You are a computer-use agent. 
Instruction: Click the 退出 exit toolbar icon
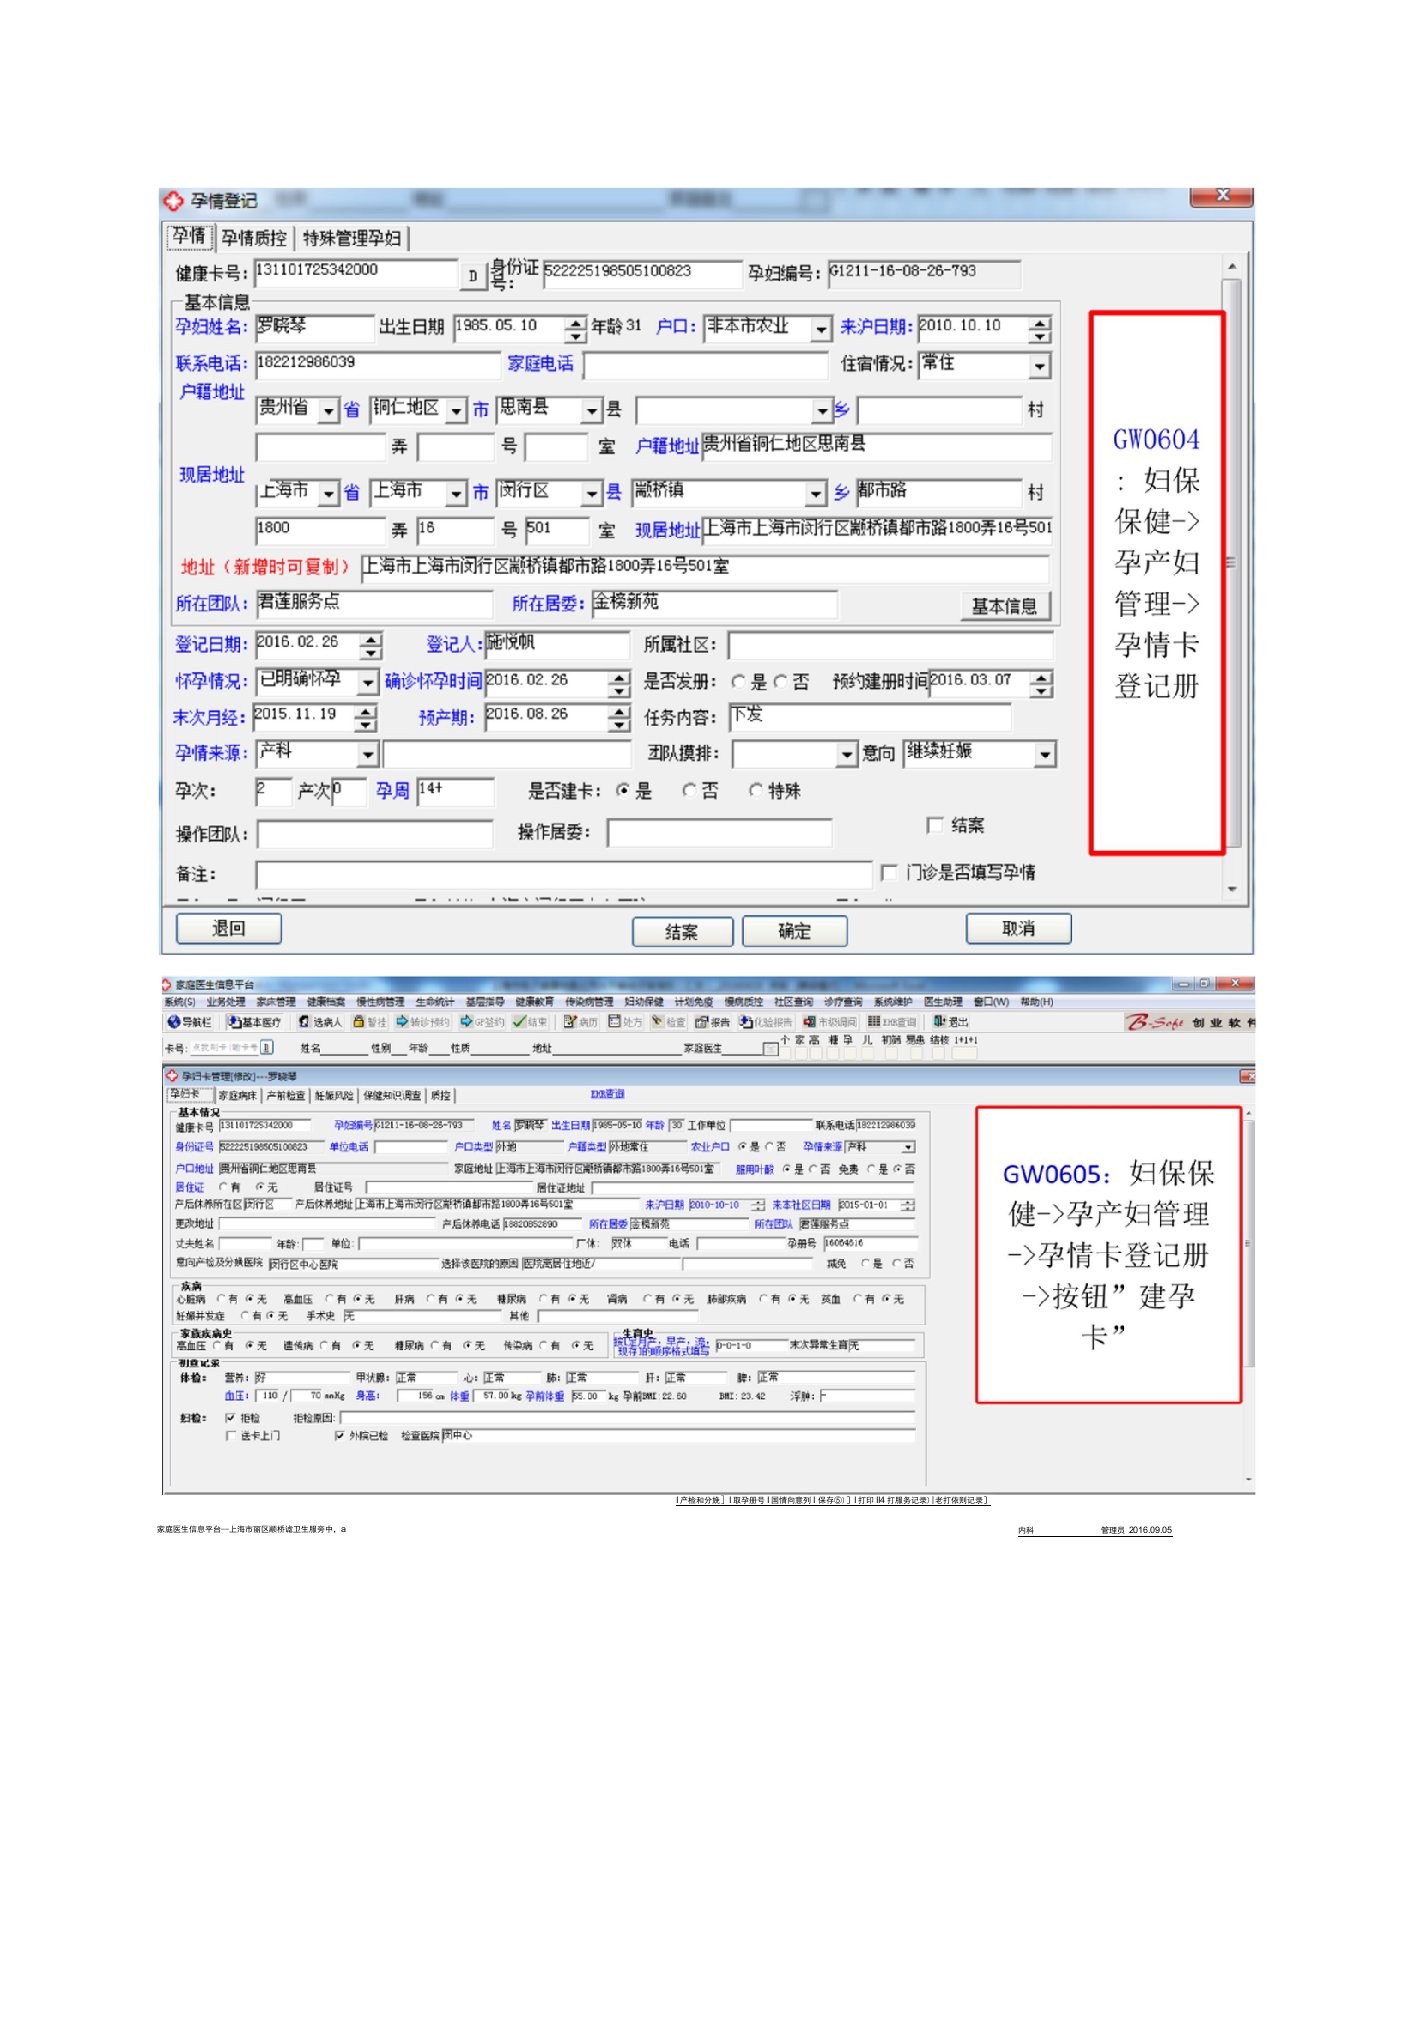coord(950,1022)
